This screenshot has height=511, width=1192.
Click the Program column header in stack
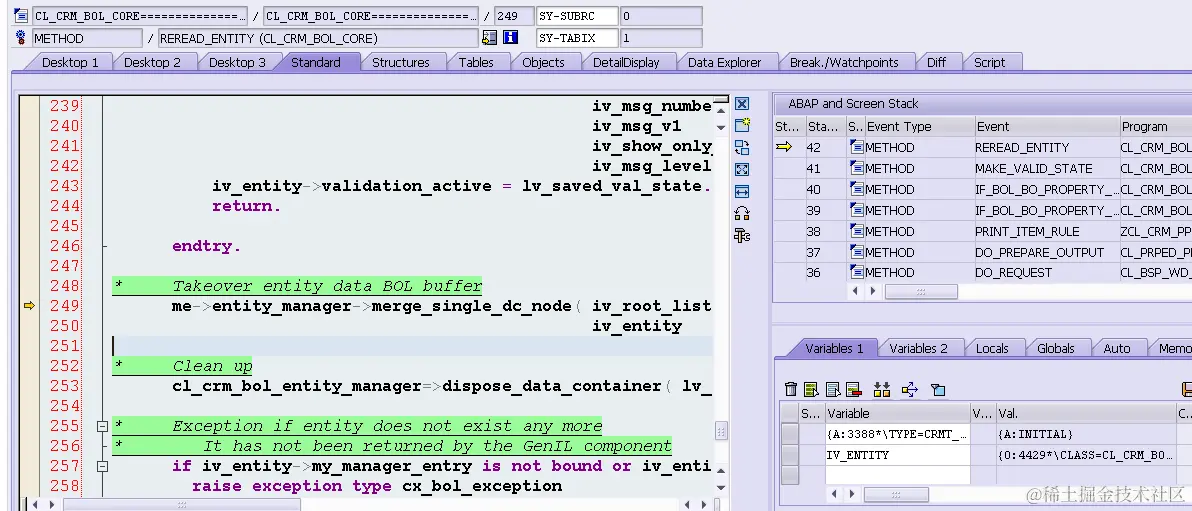click(x=1155, y=126)
